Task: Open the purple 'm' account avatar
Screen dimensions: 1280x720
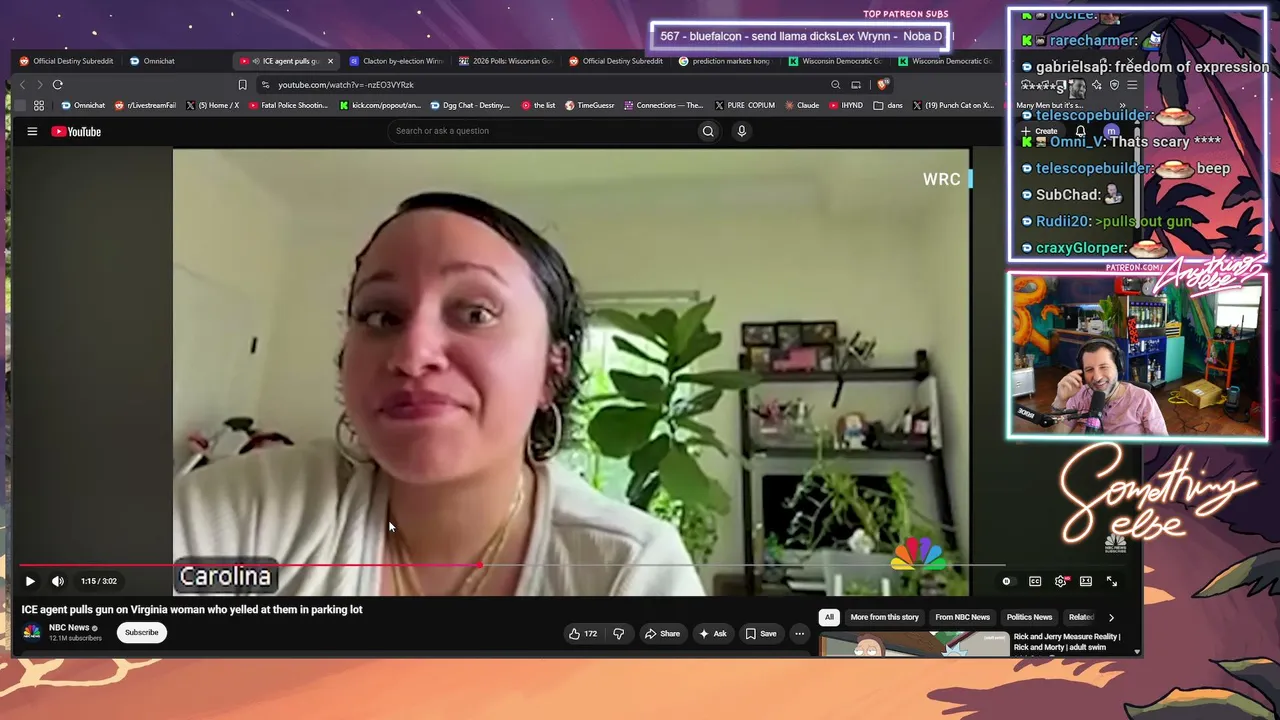Action: click(1111, 131)
